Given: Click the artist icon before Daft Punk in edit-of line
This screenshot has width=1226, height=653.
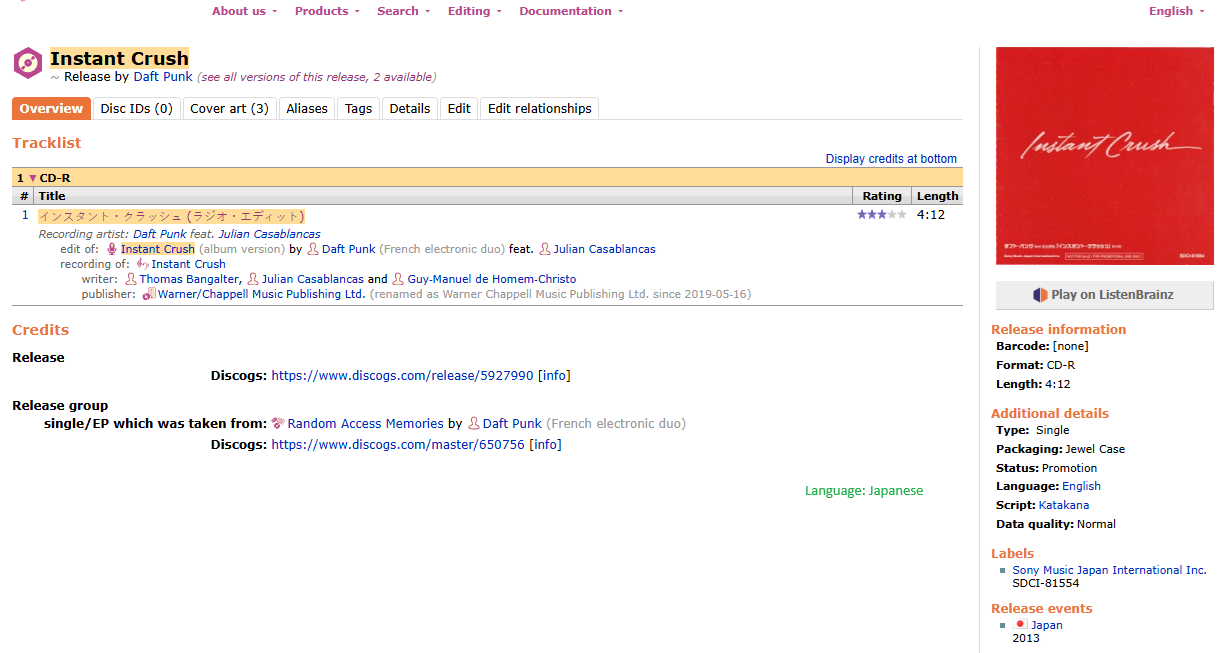Looking at the screenshot, I should [313, 249].
